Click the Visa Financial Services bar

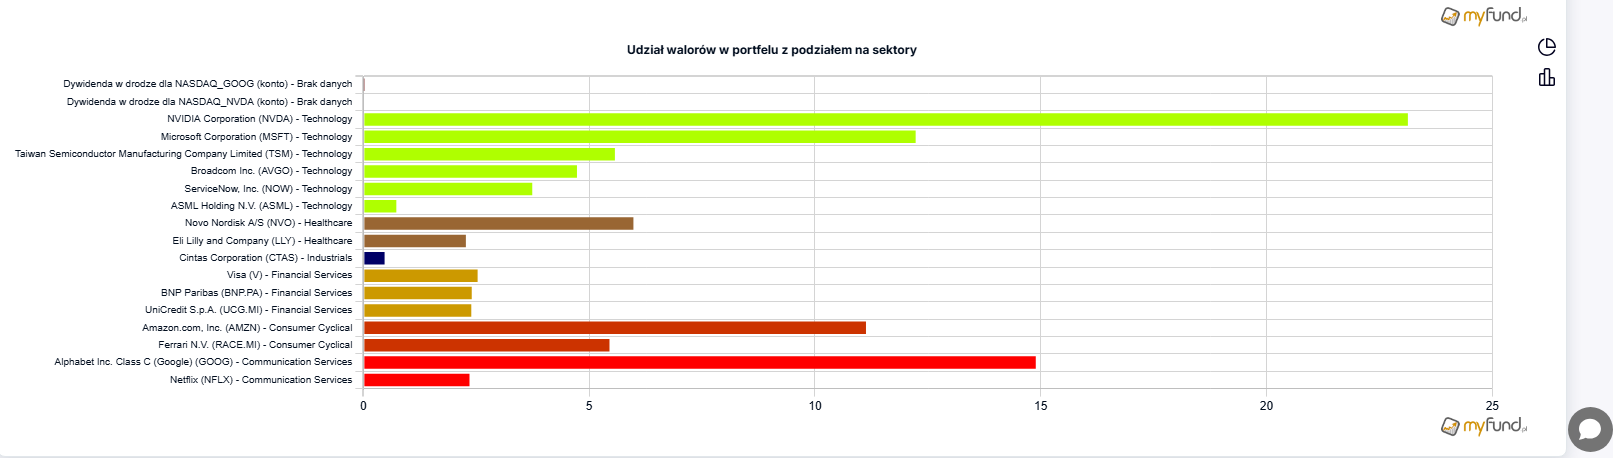pos(420,276)
